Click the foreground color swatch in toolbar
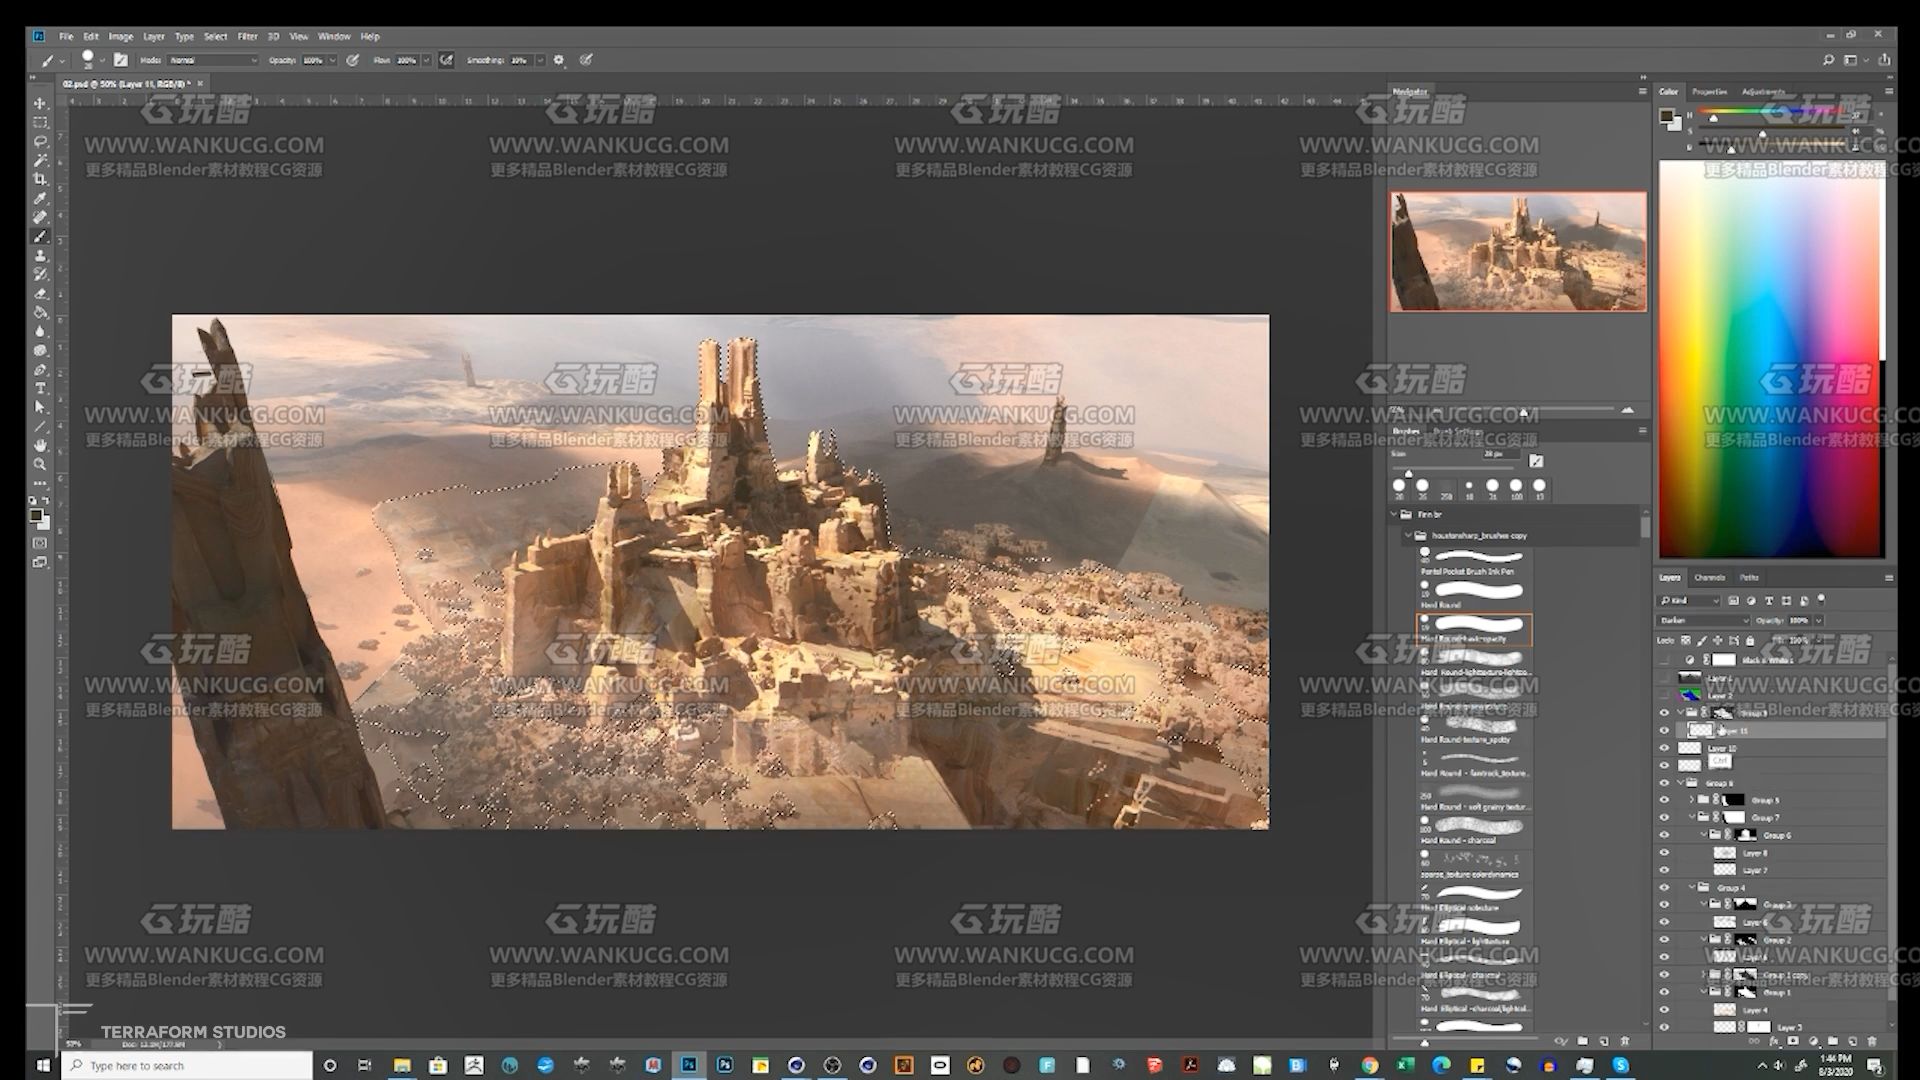Viewport: 1920px width, 1080px height. coord(36,516)
